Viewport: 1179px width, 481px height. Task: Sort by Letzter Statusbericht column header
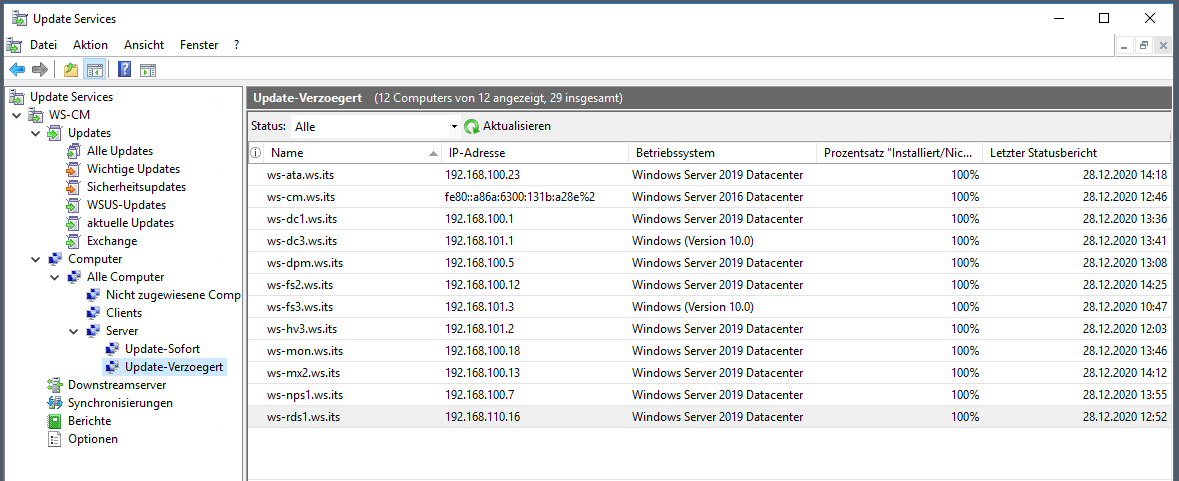pyautogui.click(x=1077, y=153)
